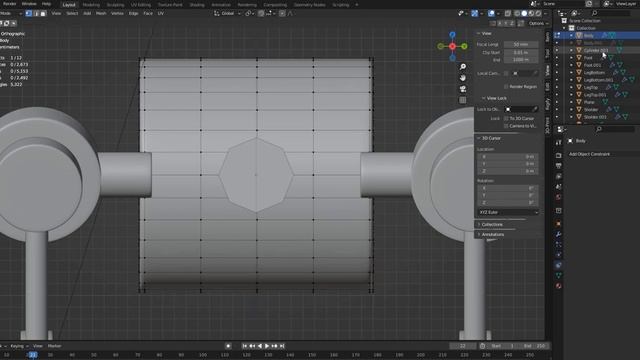Enable Lock To 3D Cursor checkbox
Viewport: 640px width, 360px height.
(506, 118)
